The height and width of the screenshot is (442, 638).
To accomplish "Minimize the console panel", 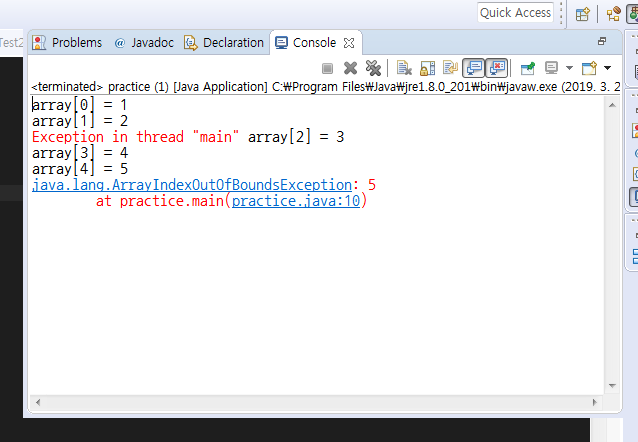I will 602,42.
